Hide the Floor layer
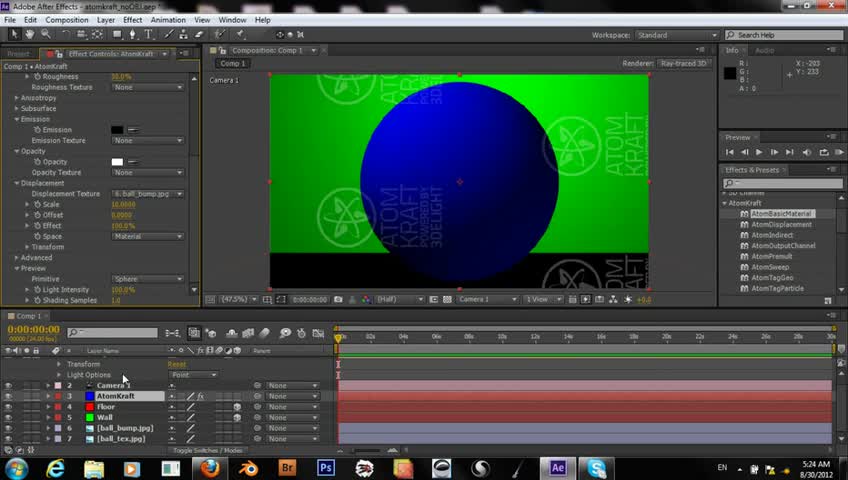 click(x=8, y=407)
